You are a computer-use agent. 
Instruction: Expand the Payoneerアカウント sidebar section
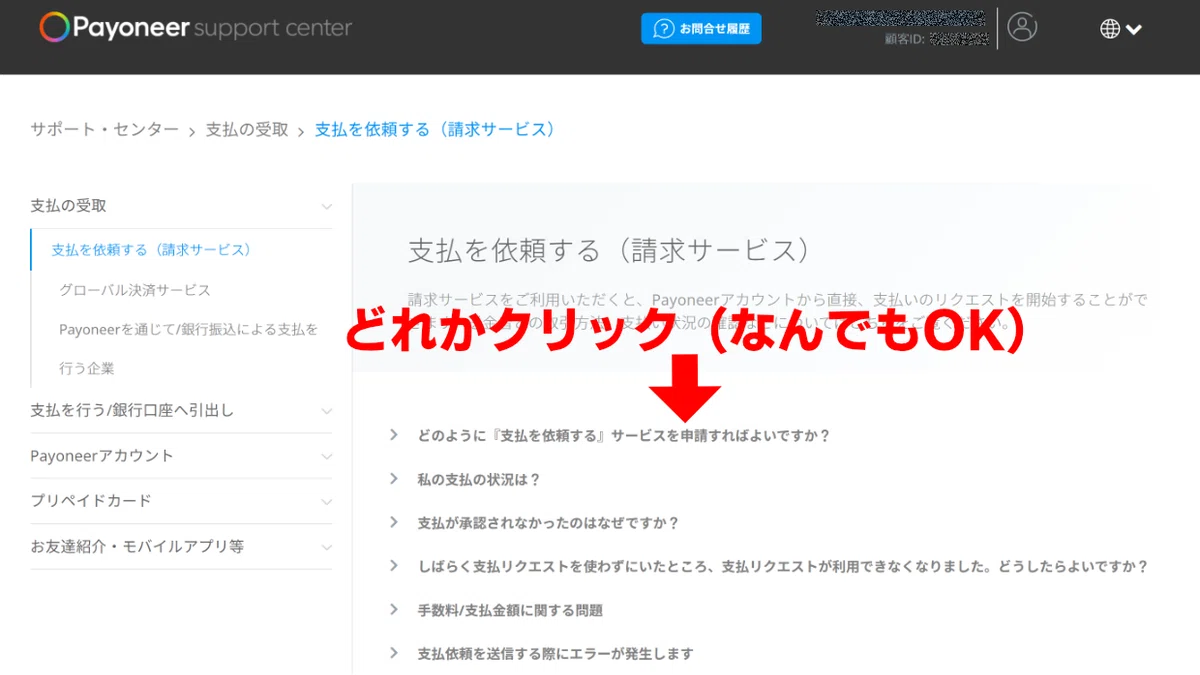pos(181,456)
